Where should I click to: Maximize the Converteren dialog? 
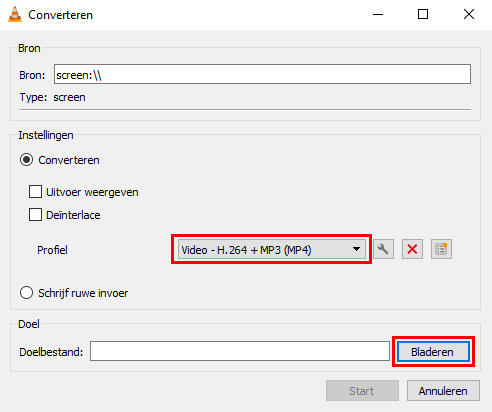[x=423, y=14]
